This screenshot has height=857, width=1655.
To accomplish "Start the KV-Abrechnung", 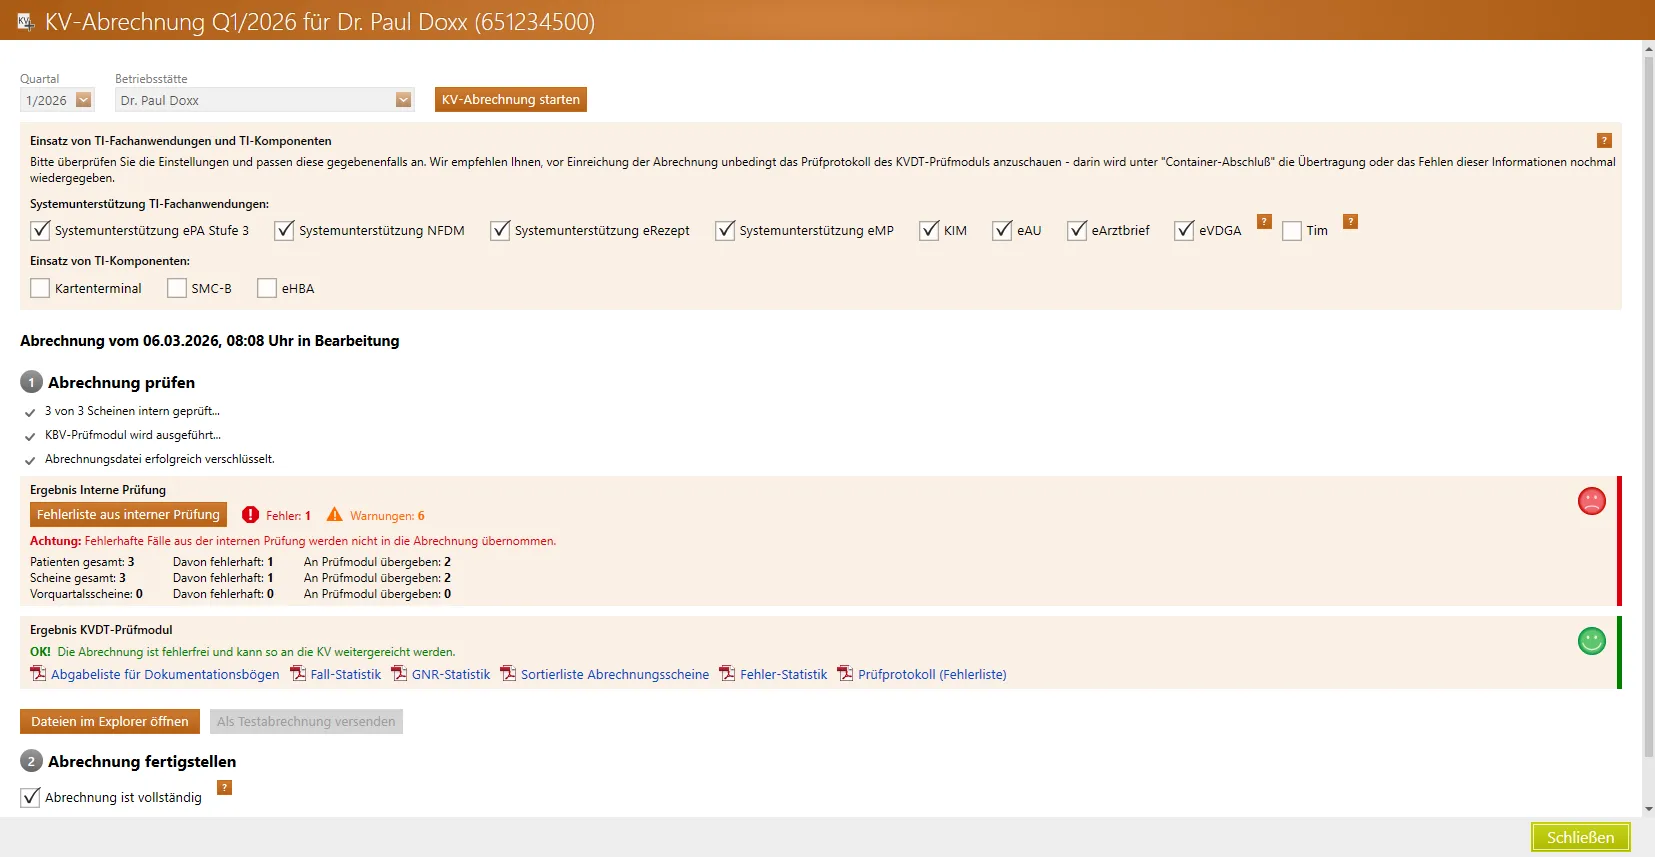I will pos(510,100).
